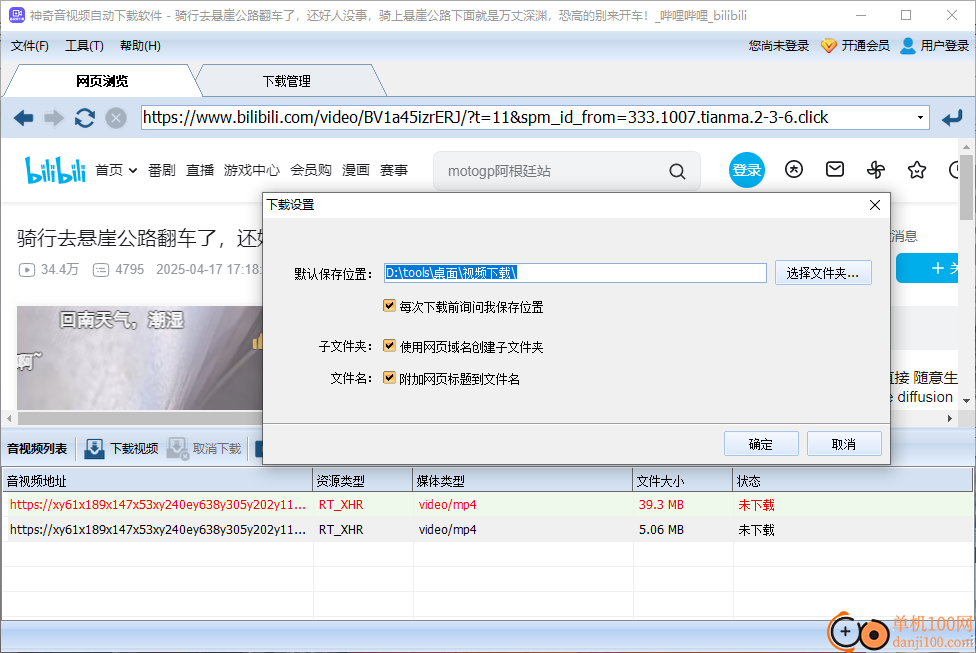This screenshot has height=653, width=976.
Task: Click the app icon in title bar
Action: [17, 15]
